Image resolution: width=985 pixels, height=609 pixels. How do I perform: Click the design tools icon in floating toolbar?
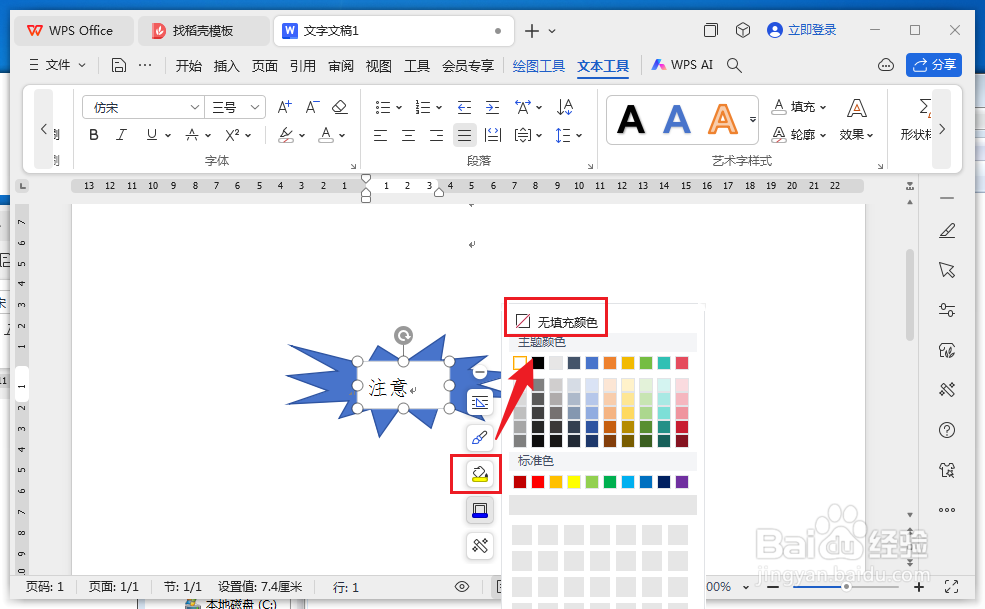click(480, 546)
